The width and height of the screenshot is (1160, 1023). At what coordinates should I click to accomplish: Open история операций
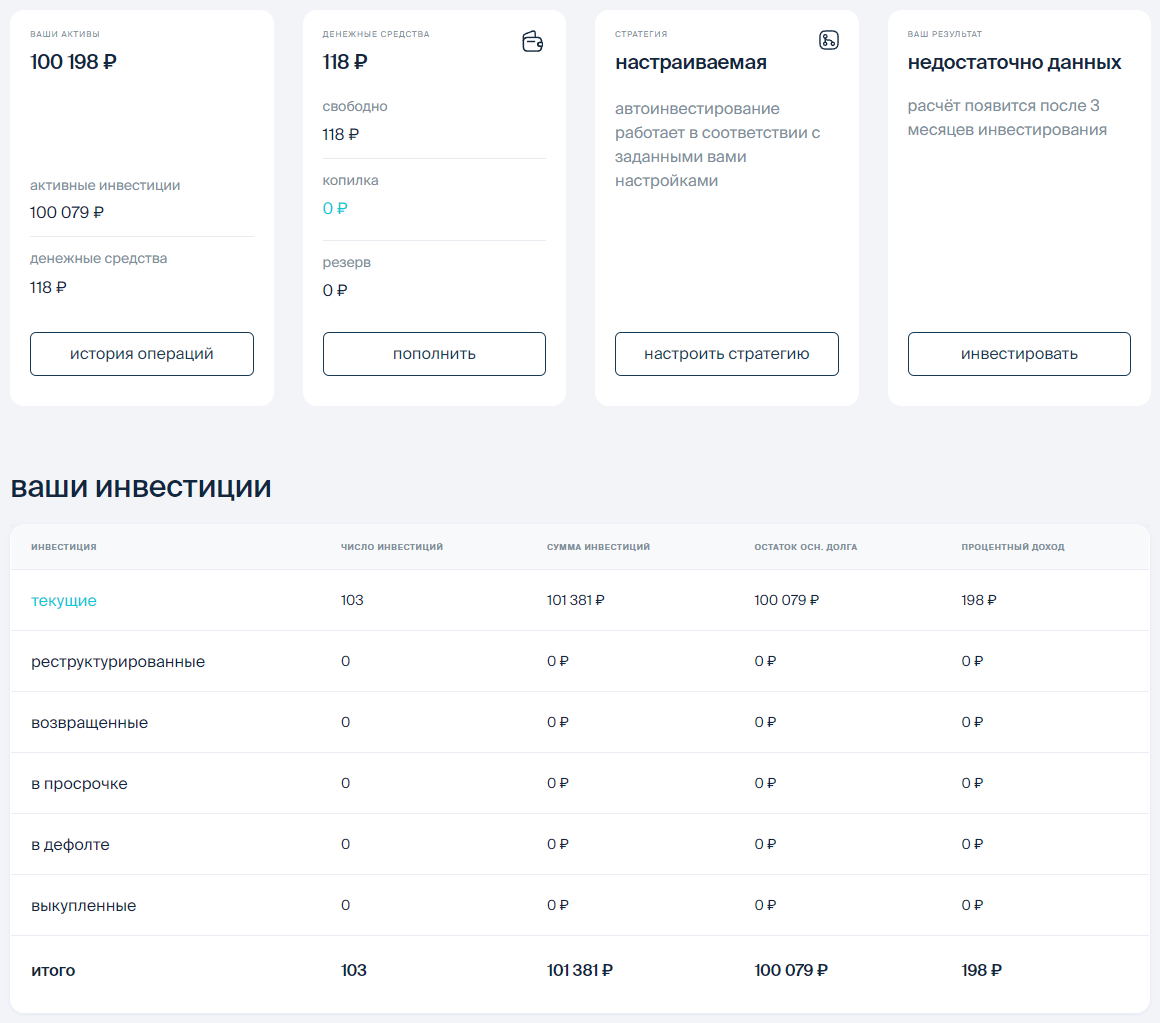click(x=141, y=353)
